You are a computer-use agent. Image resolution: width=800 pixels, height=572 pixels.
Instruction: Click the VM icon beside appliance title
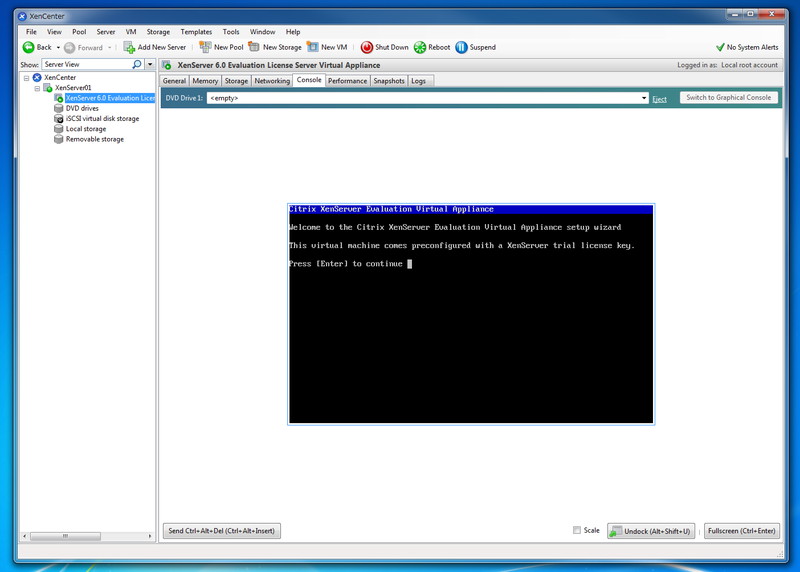pyautogui.click(x=167, y=65)
